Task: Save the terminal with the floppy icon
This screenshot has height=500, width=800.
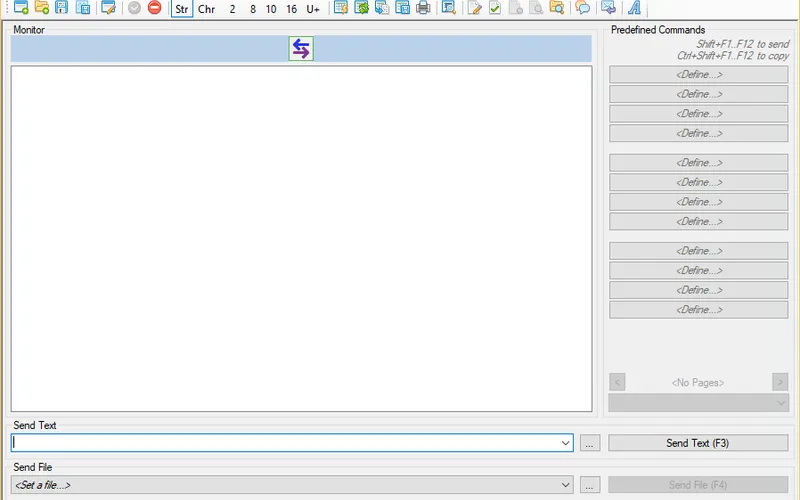Action: 62,9
